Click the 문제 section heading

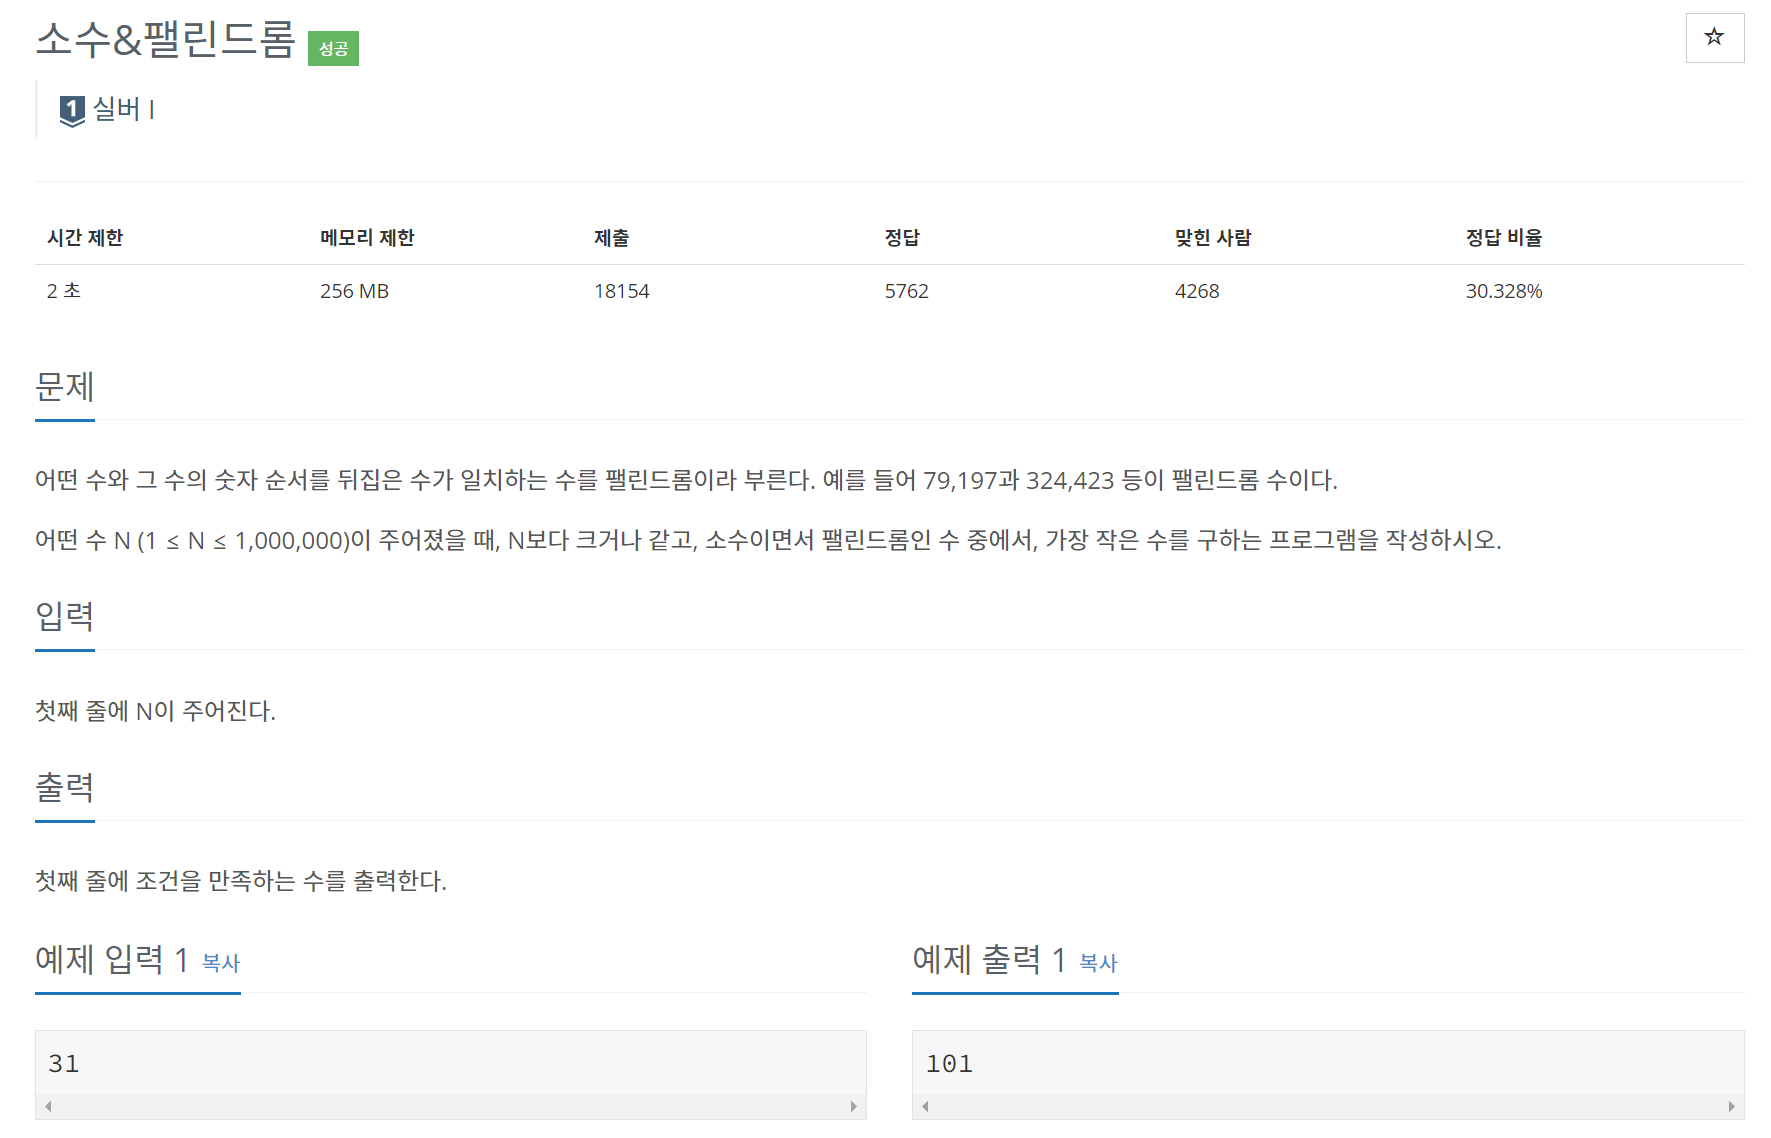pos(65,386)
